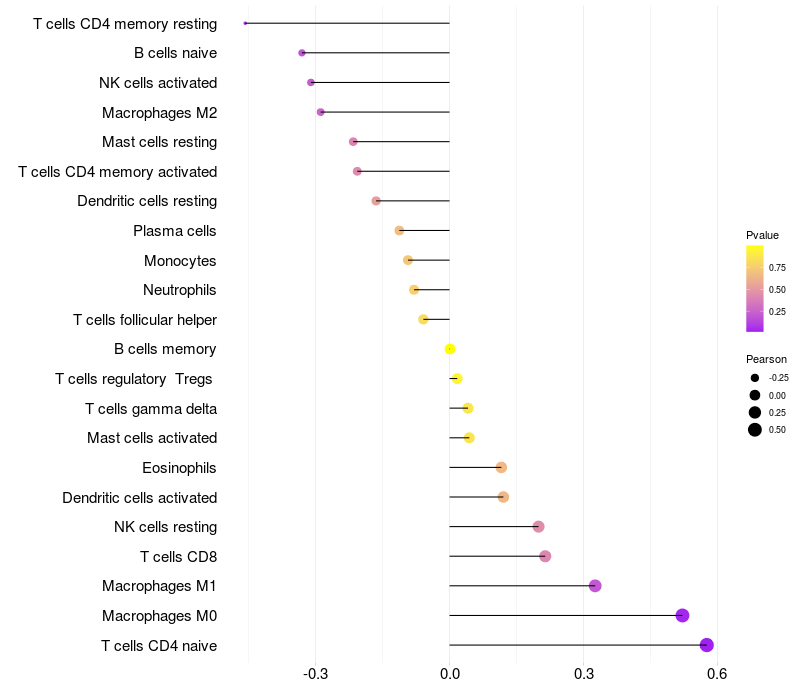Click the Neutrophils row label
This screenshot has width=800, height=700.
[180, 290]
